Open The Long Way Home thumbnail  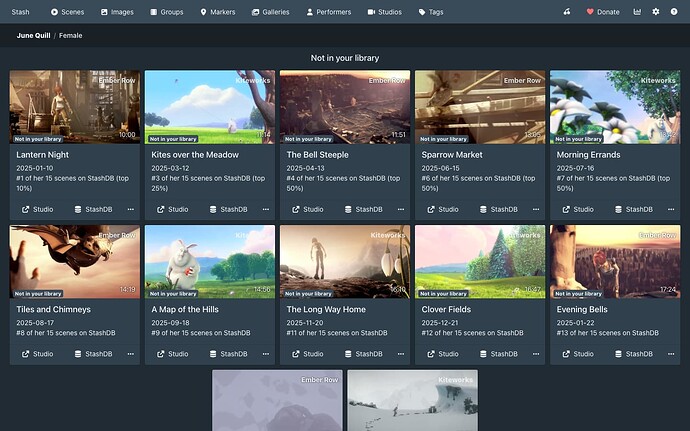pyautogui.click(x=345, y=262)
